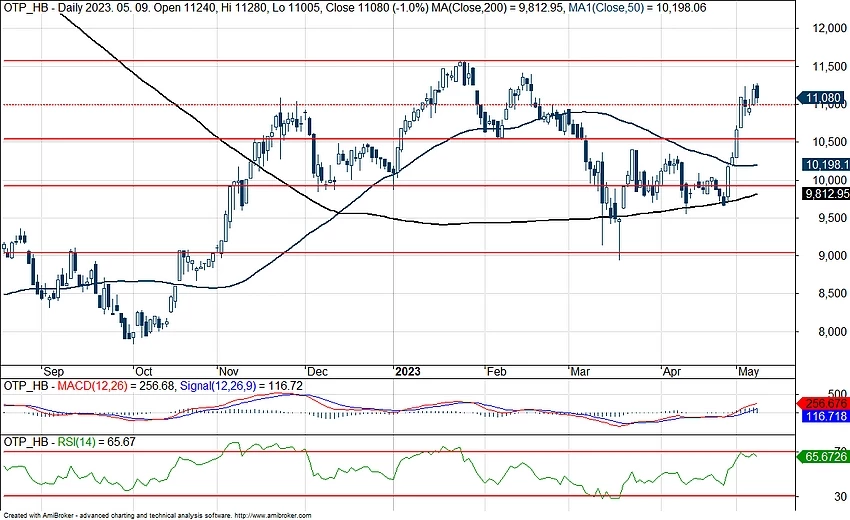Click the Sep label on time axis
Image resolution: width=850 pixels, height=520 pixels.
click(x=54, y=371)
